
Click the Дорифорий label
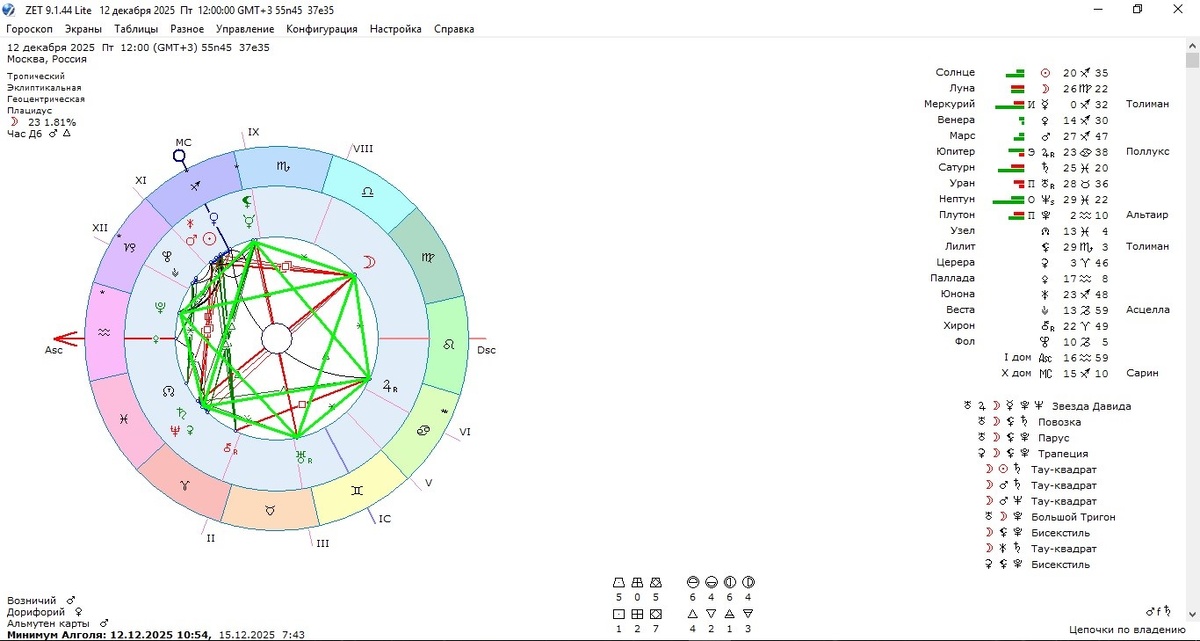coord(36,611)
